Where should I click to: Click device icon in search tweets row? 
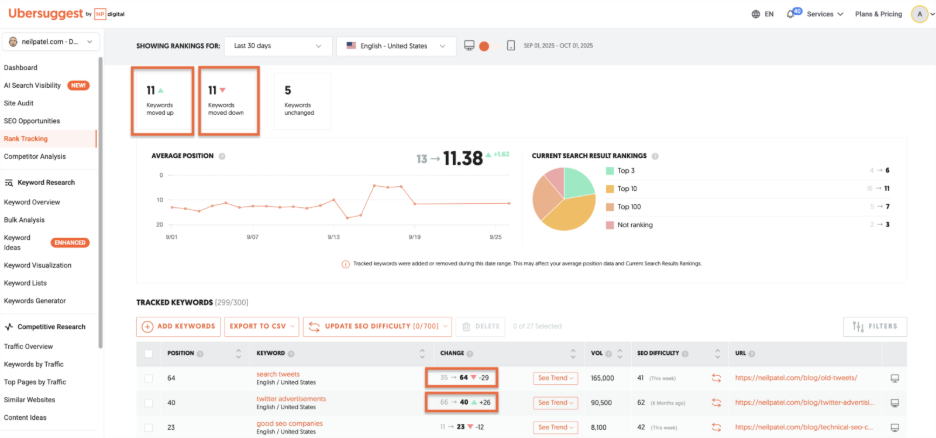coord(895,378)
